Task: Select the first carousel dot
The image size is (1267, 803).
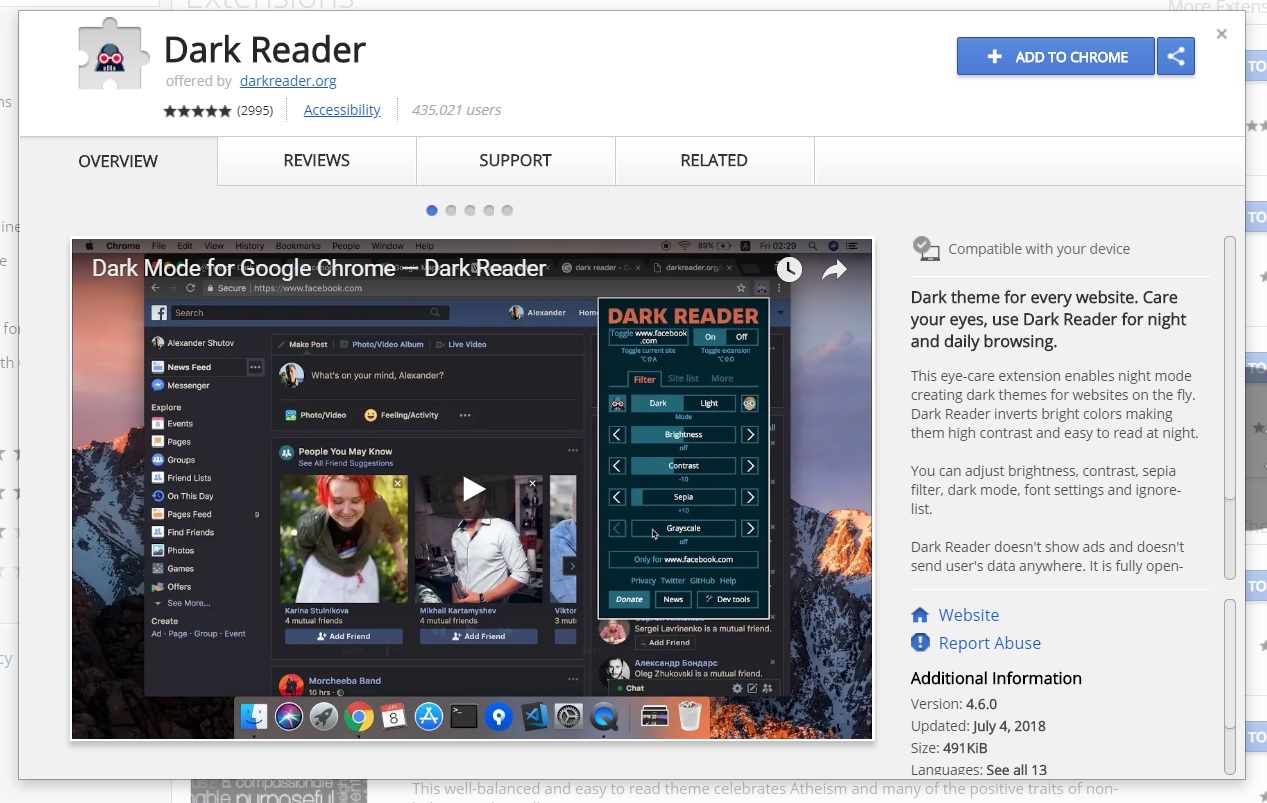Action: 432,210
